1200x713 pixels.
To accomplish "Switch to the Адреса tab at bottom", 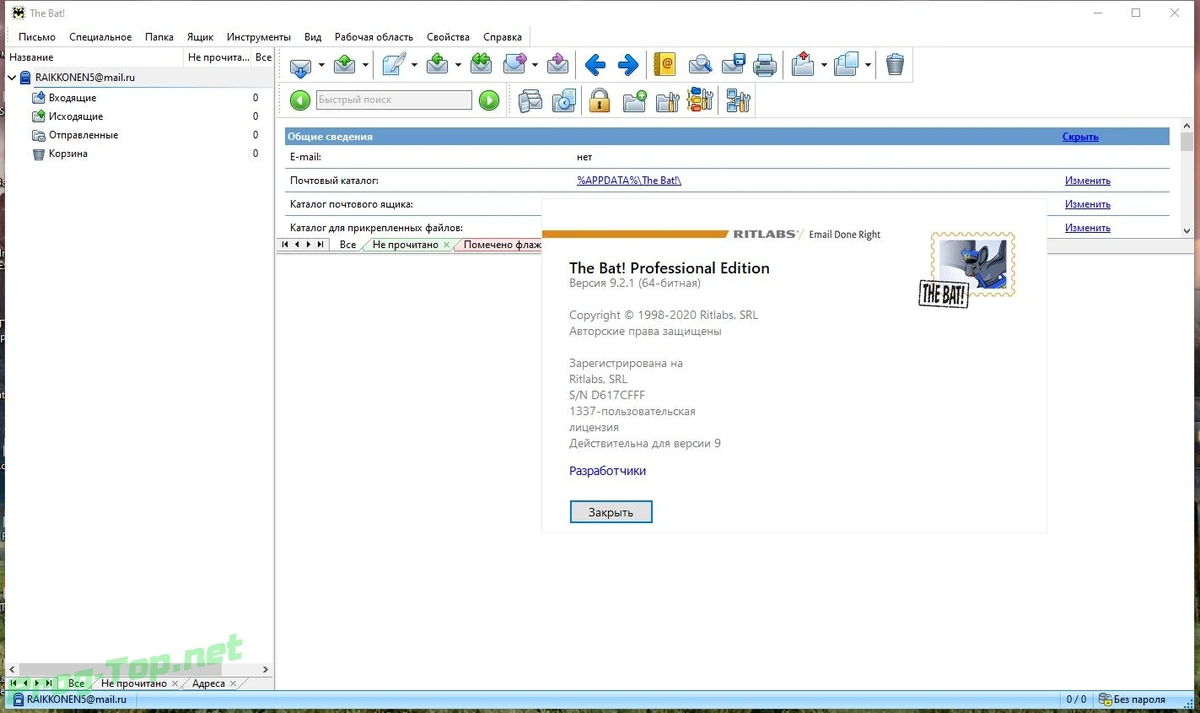I will pos(208,684).
